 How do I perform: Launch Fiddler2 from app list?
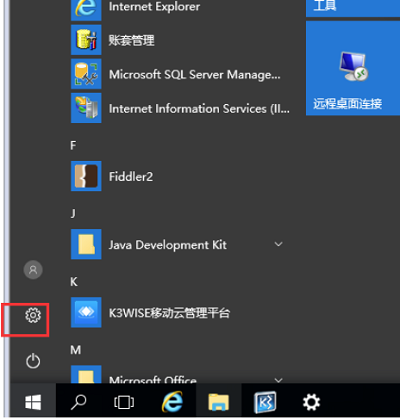click(x=180, y=176)
